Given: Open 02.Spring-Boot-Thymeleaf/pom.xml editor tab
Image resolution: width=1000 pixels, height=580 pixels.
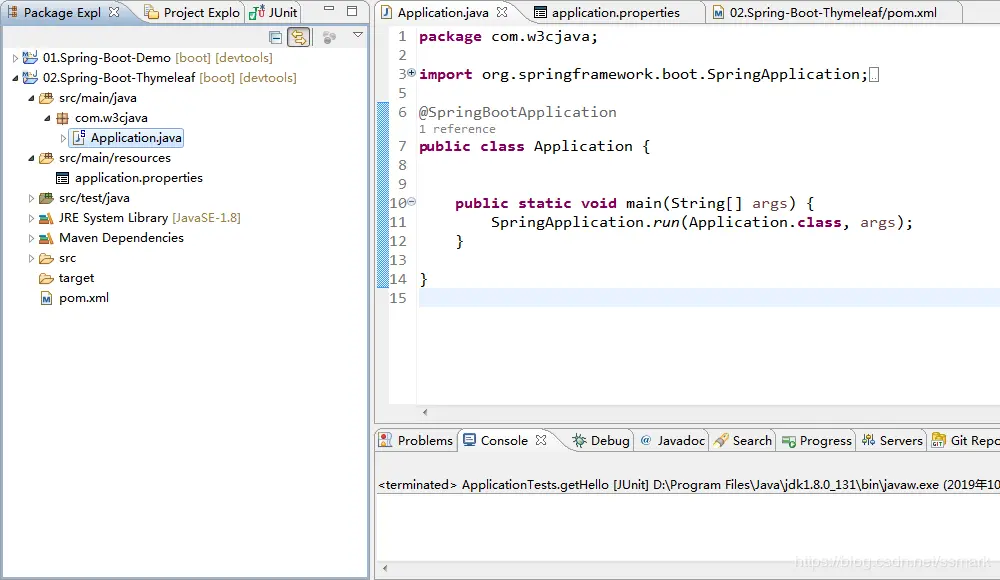Looking at the screenshot, I should click(x=825, y=12).
